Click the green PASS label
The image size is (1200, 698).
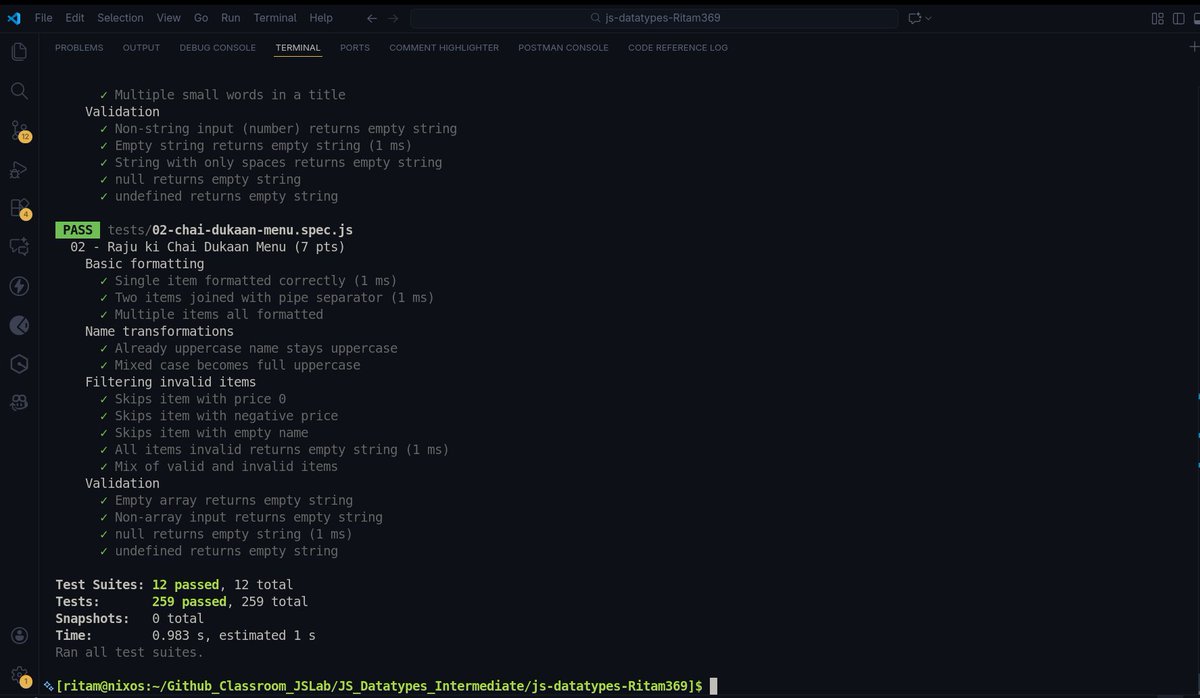(77, 230)
